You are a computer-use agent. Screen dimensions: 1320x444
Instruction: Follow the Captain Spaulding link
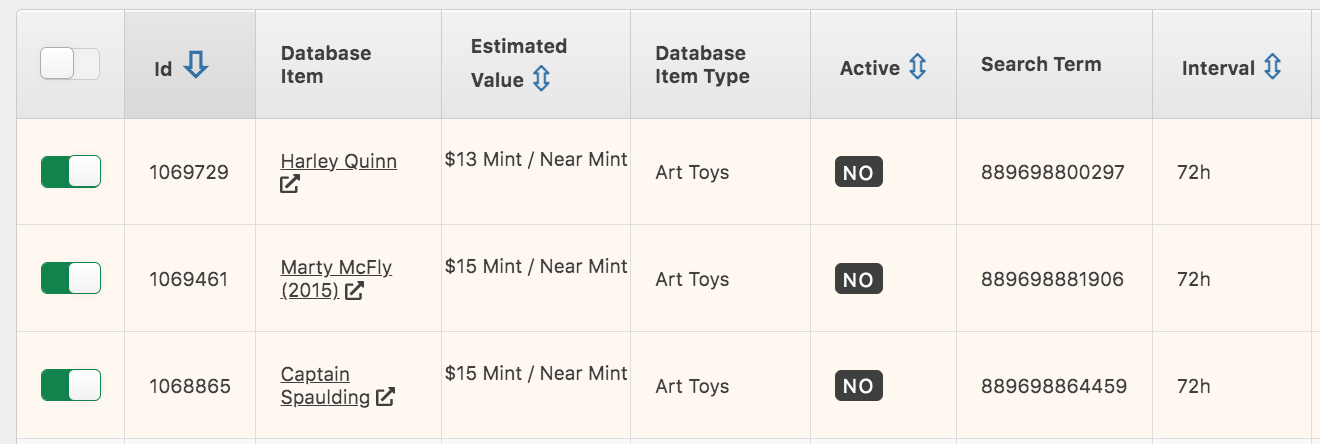pos(315,375)
